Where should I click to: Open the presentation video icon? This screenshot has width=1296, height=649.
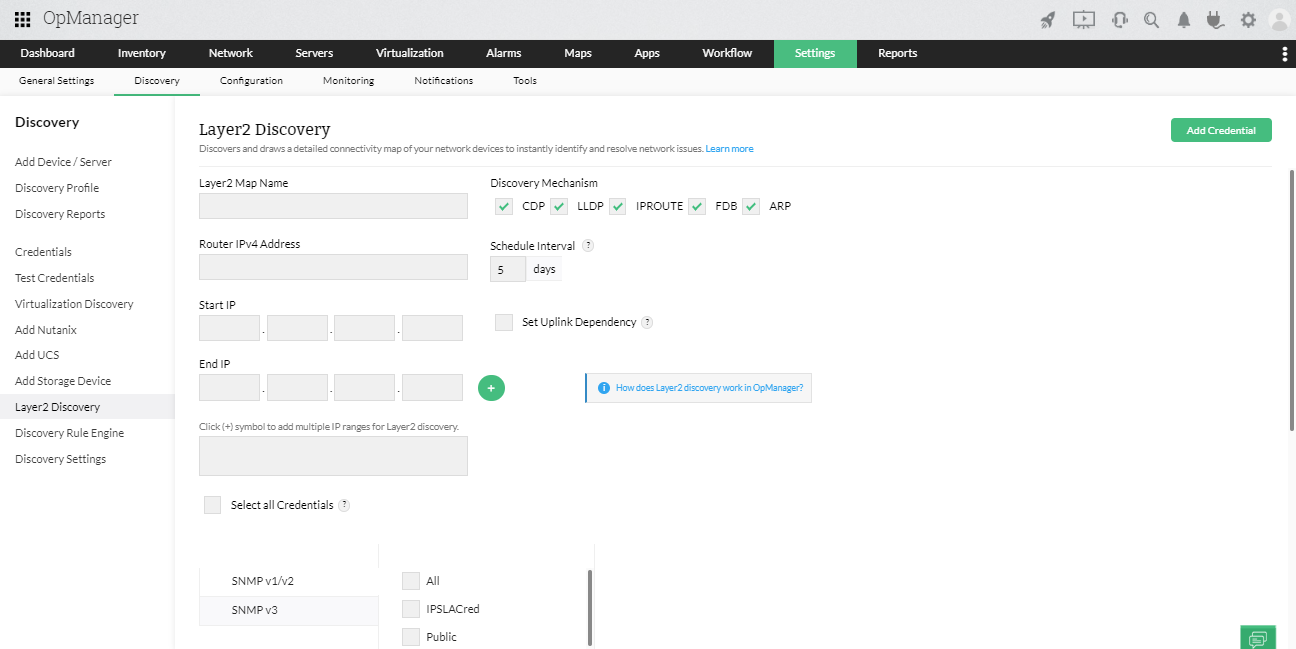tap(1083, 19)
